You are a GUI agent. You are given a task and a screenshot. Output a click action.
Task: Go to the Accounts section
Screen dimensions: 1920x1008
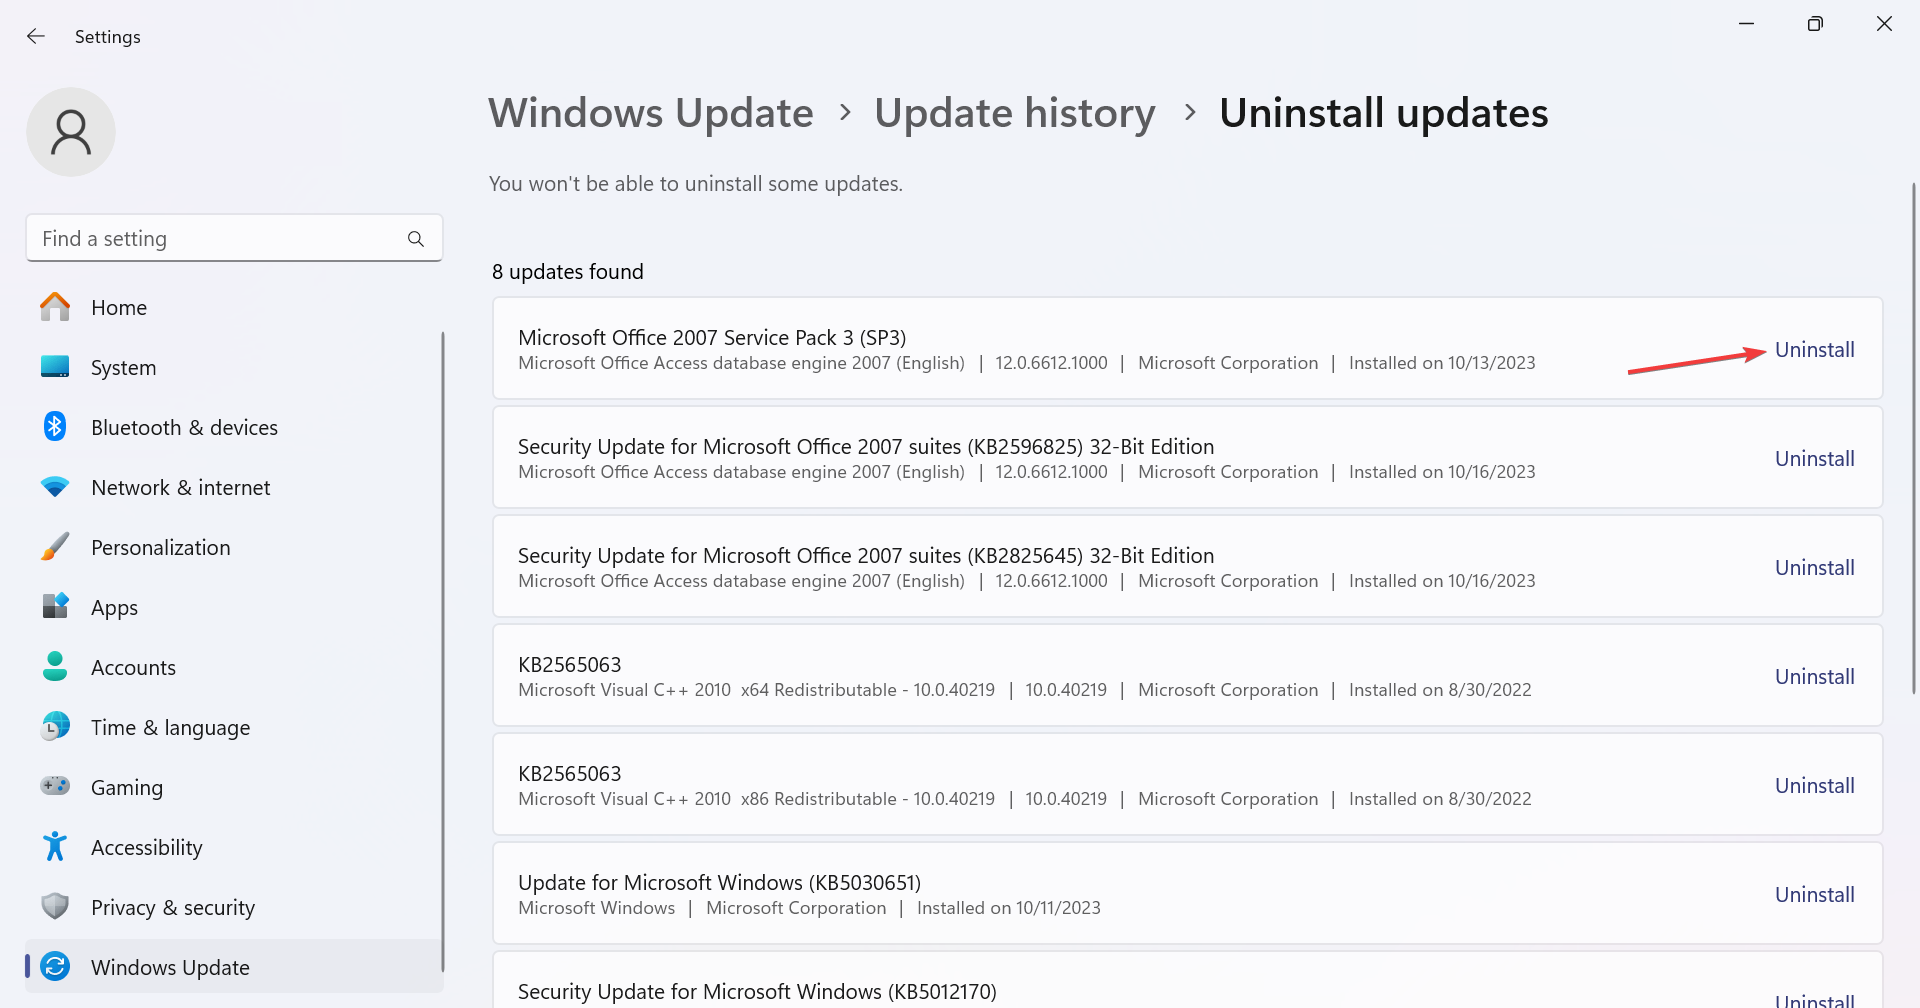[133, 668]
